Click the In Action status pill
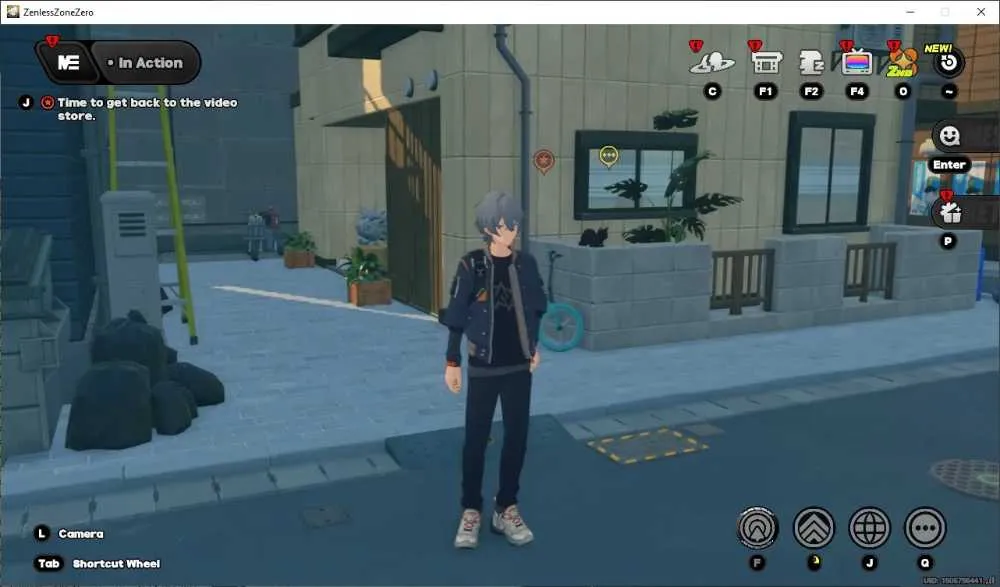The height and width of the screenshot is (587, 1000). coord(146,63)
